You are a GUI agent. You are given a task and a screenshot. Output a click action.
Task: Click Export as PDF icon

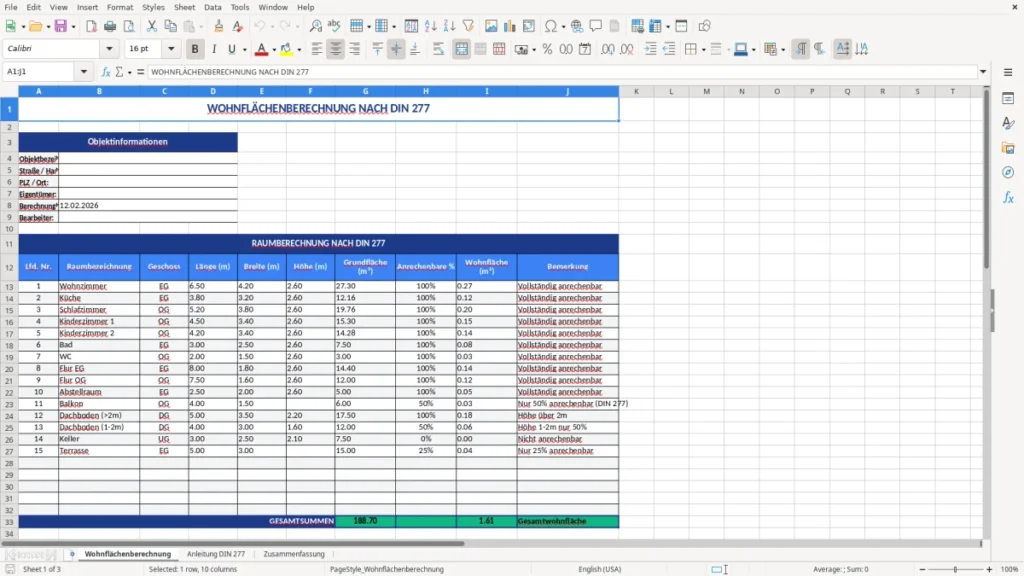tap(91, 26)
